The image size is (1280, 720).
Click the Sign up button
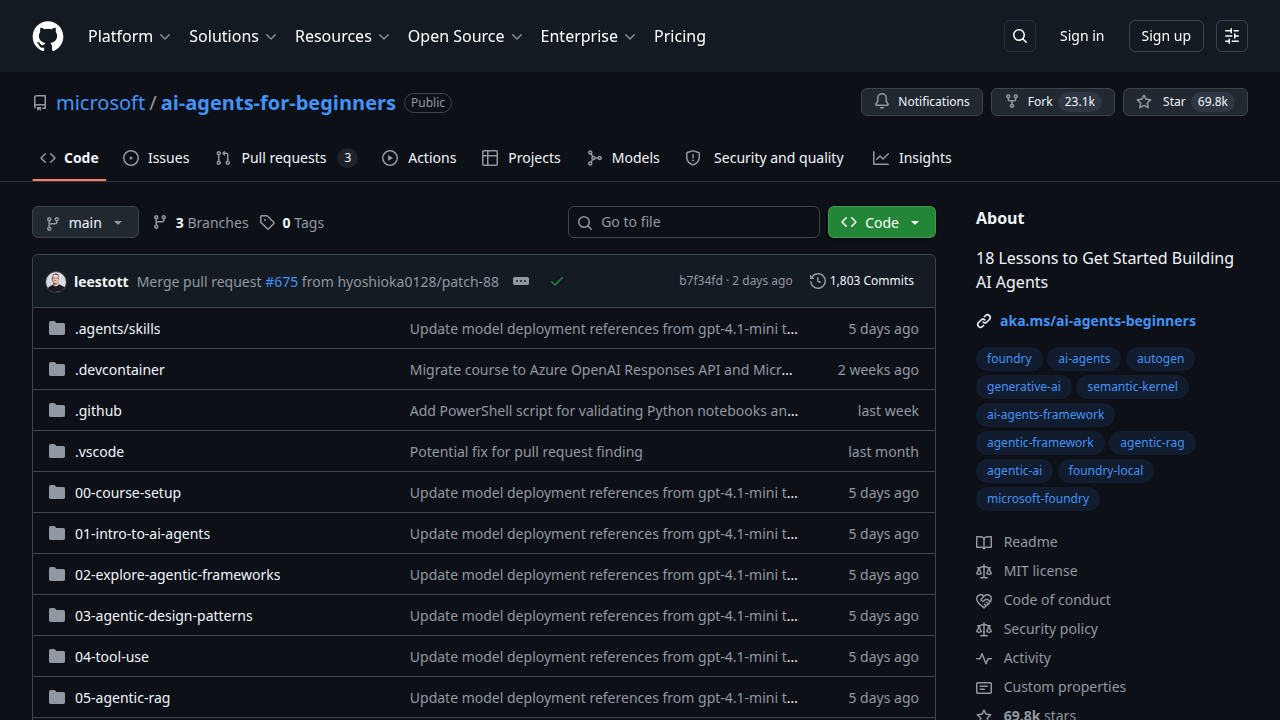(1166, 36)
